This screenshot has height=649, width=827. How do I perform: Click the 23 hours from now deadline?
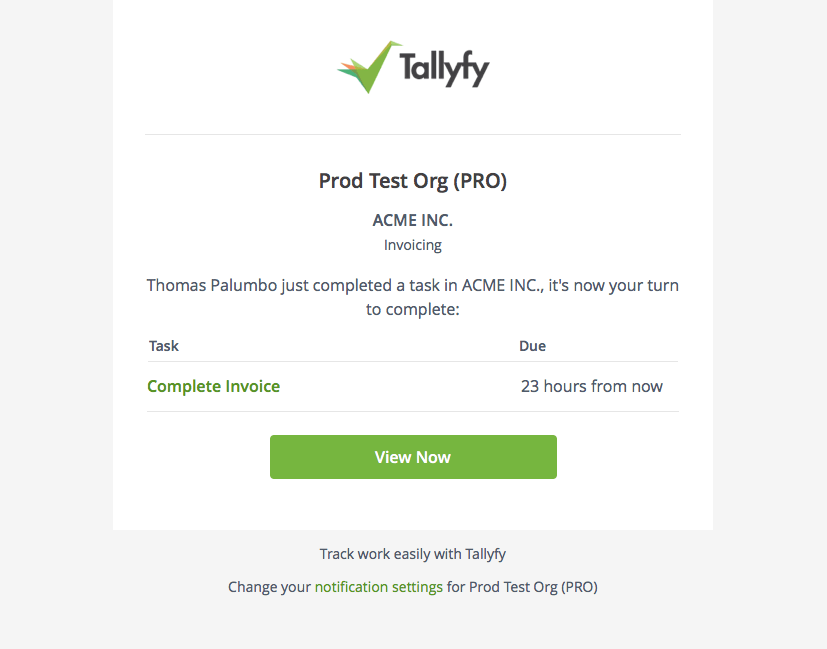click(591, 386)
